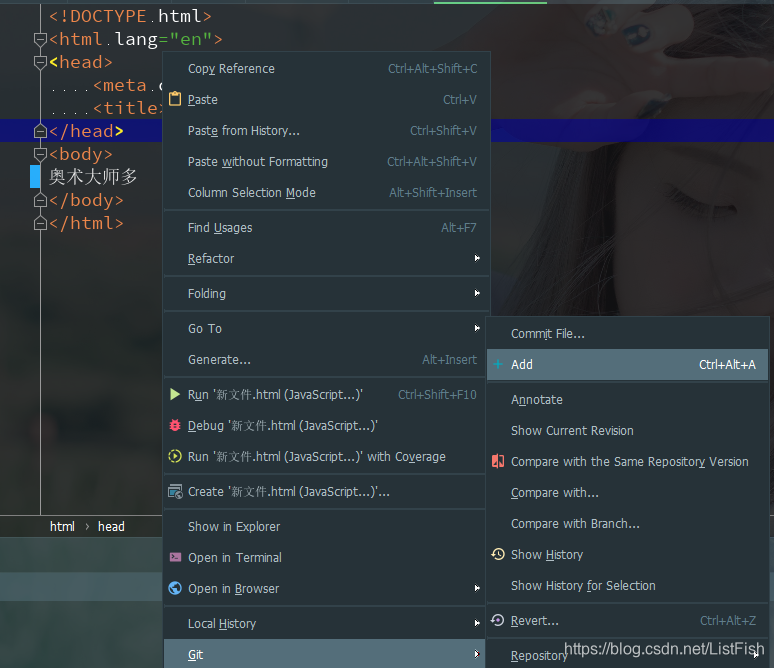Select Compare with Branch option
The image size is (774, 668).
point(627,523)
